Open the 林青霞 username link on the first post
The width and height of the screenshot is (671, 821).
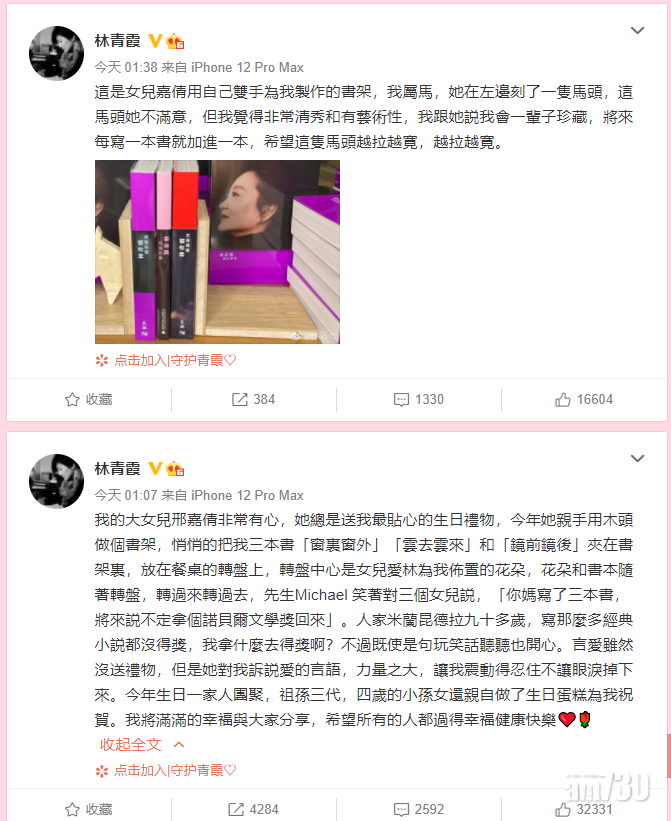click(x=118, y=41)
